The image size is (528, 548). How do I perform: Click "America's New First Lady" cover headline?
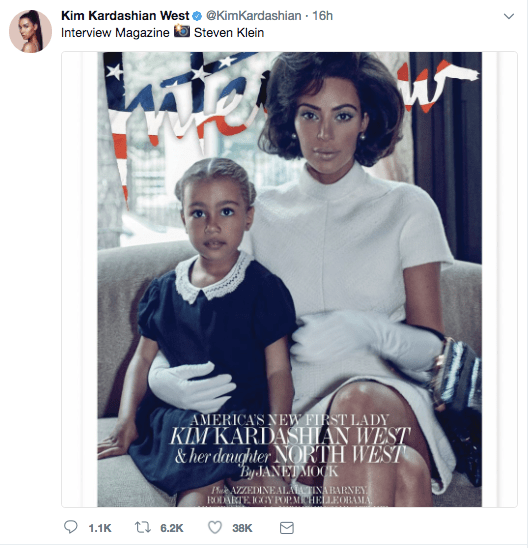289,420
